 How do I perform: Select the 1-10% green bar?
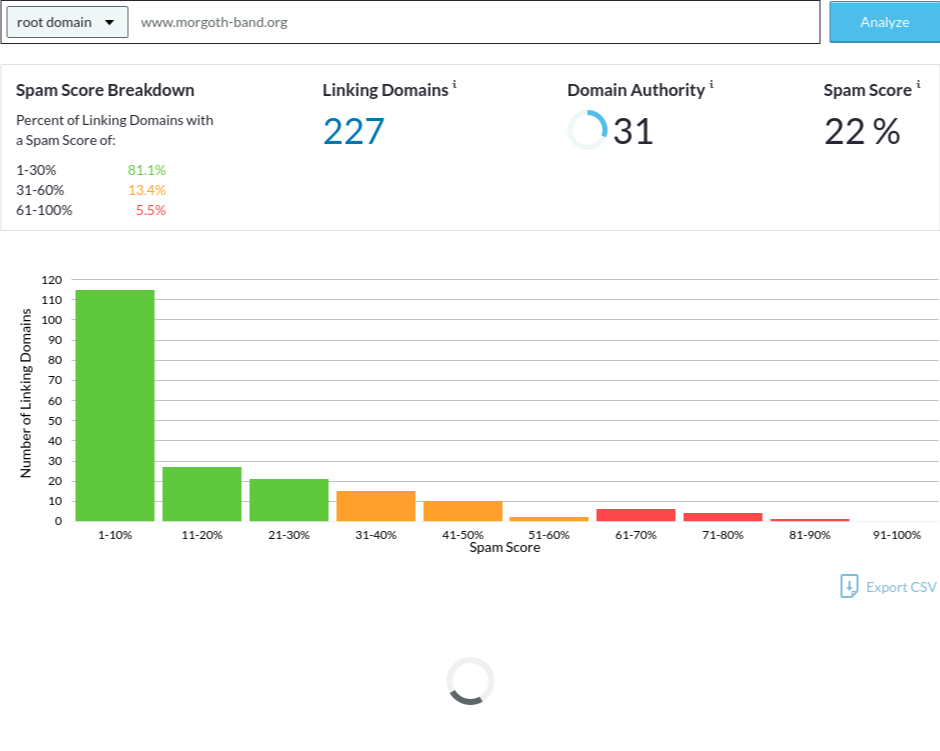point(115,405)
